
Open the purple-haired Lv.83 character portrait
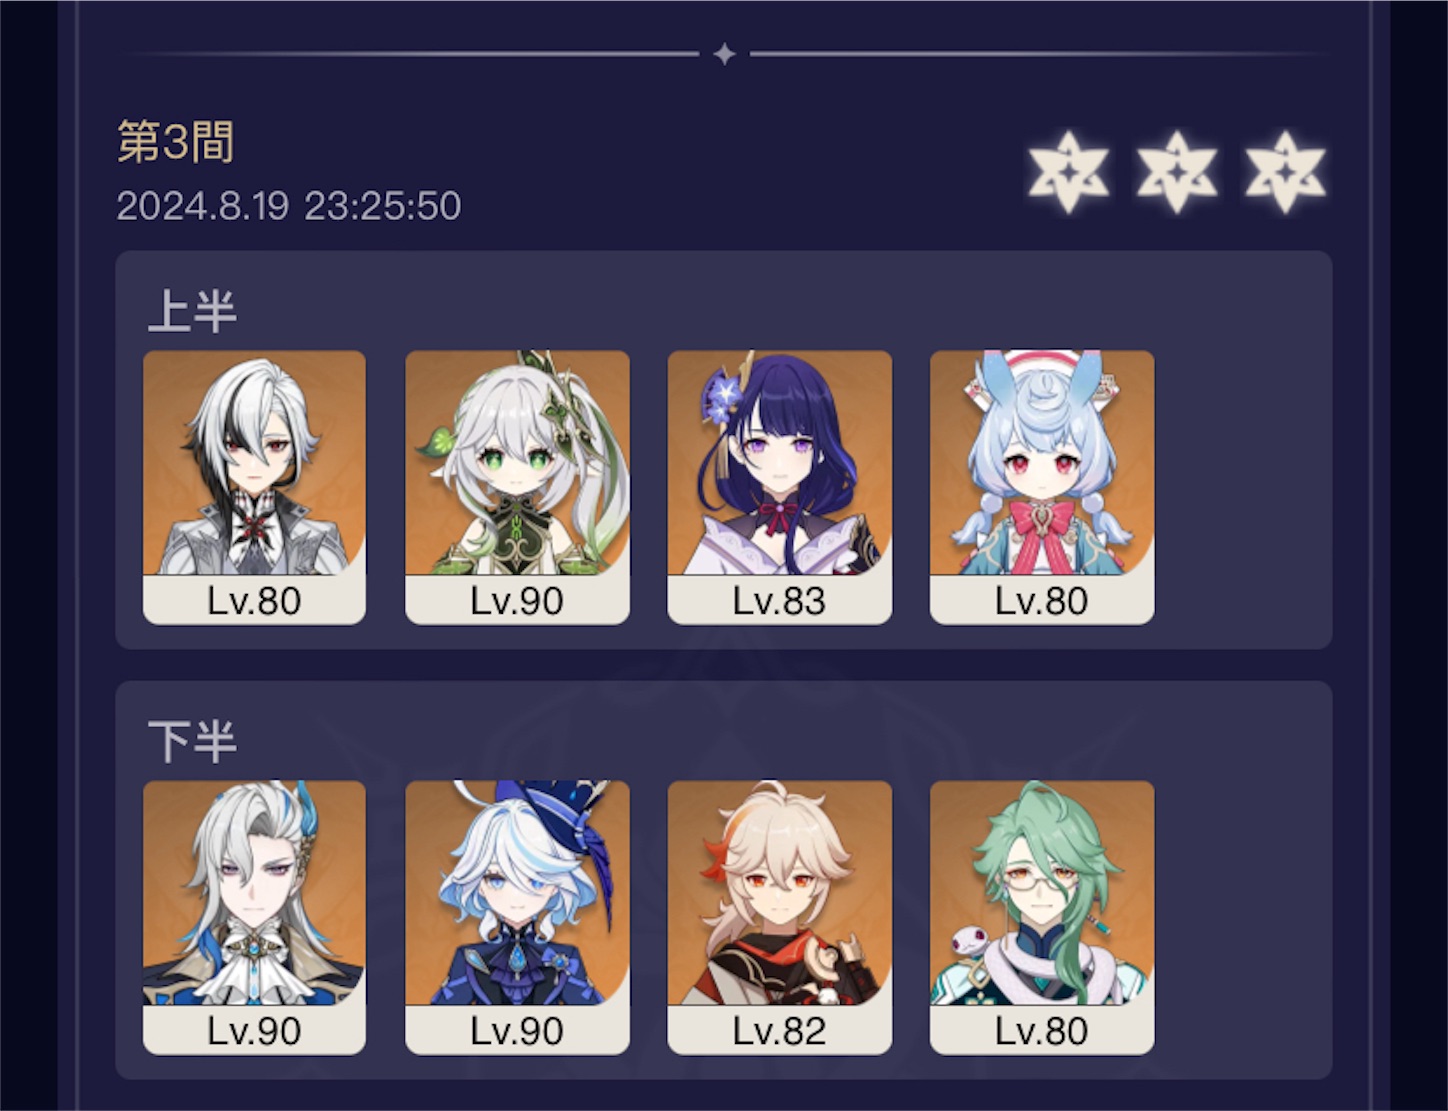tap(779, 487)
